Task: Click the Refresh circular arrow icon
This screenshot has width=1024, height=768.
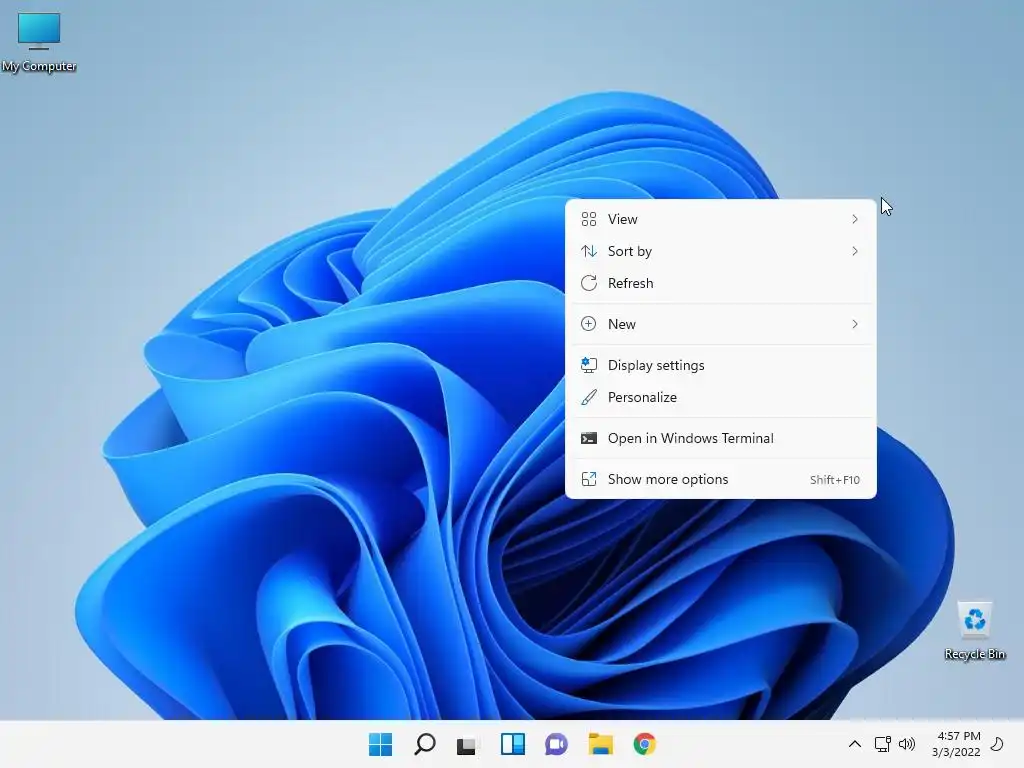Action: pyautogui.click(x=588, y=283)
